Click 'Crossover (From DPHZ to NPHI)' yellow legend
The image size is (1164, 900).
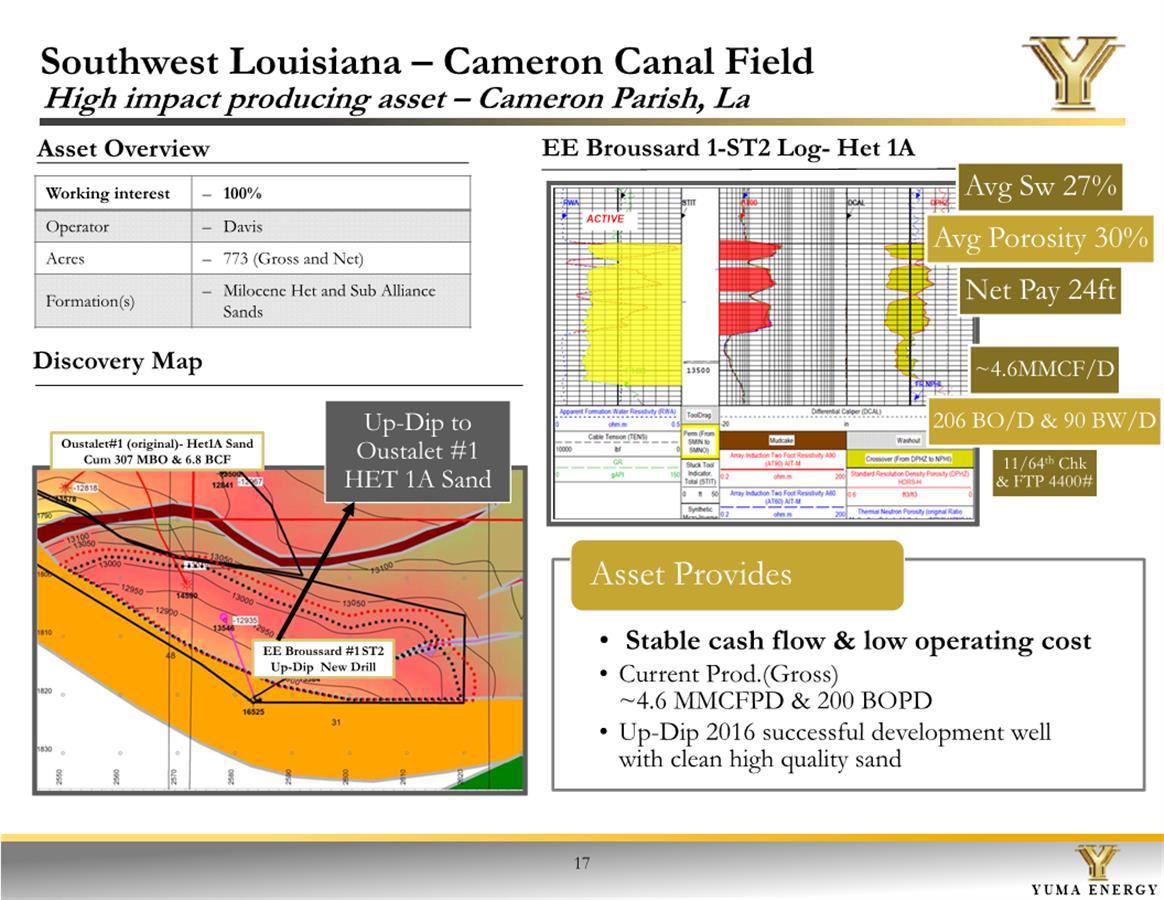coord(909,459)
